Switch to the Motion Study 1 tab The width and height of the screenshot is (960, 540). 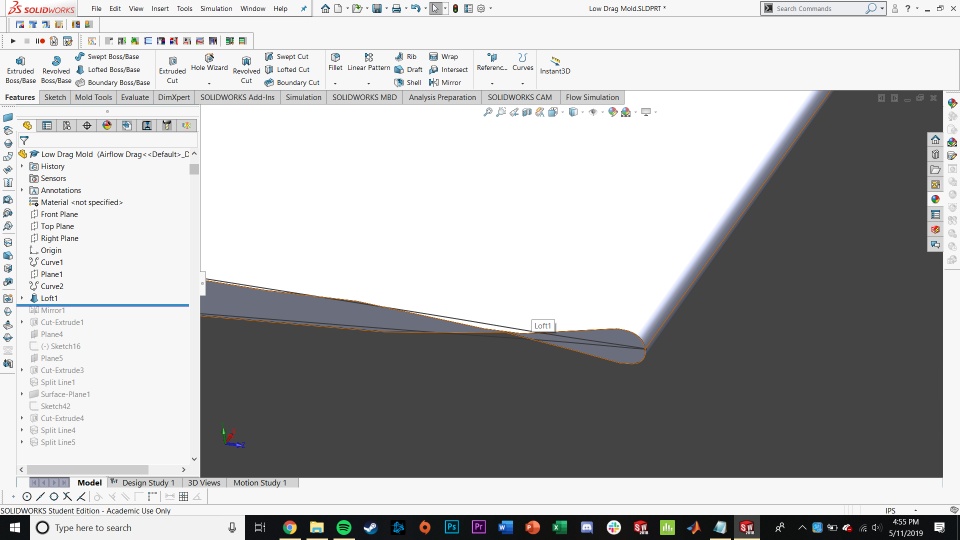click(260, 482)
